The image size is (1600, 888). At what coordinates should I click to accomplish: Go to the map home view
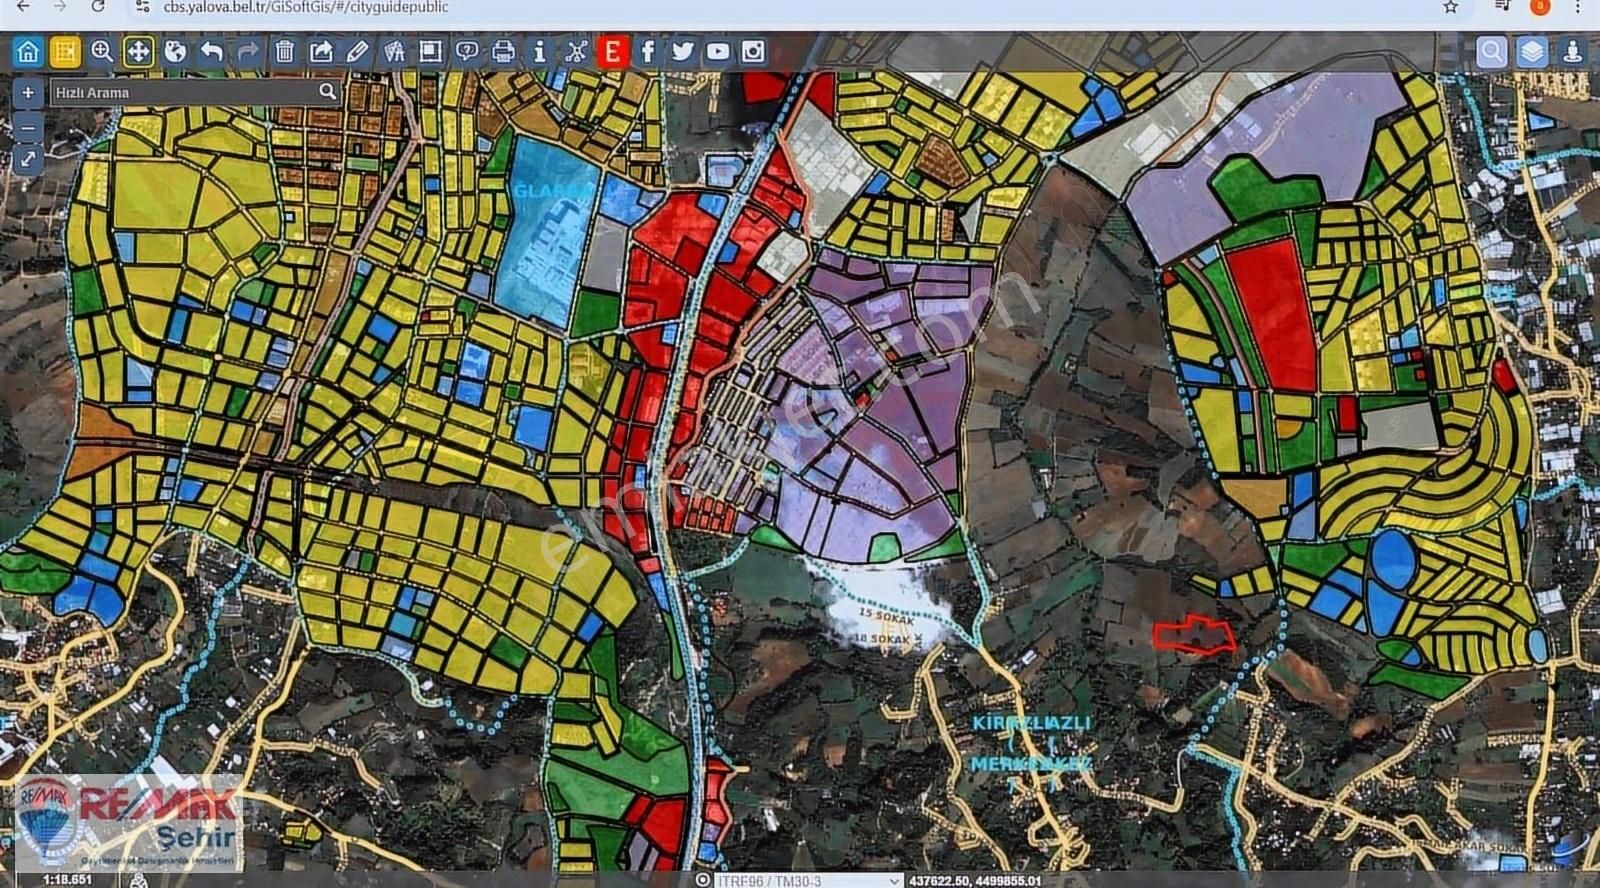(x=28, y=52)
